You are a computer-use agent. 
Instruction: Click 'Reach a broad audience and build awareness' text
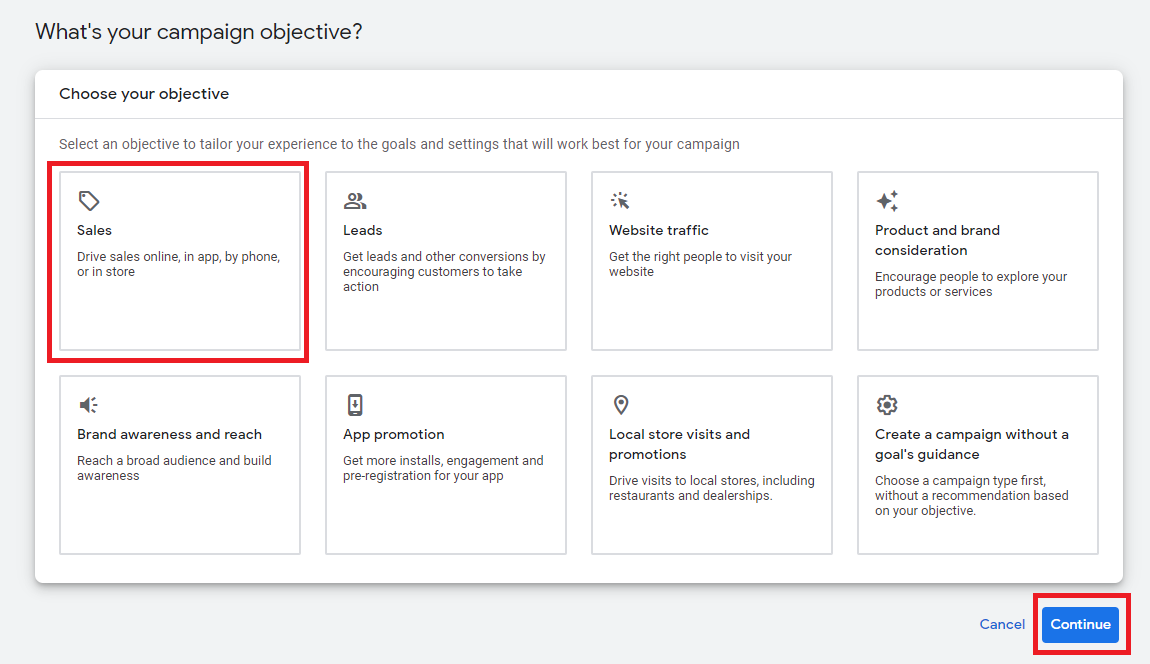tap(174, 468)
